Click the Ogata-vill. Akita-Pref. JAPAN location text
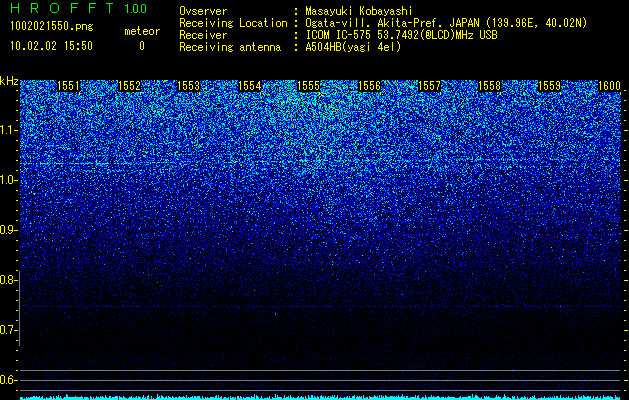This screenshot has height=400, width=629. [446, 23]
